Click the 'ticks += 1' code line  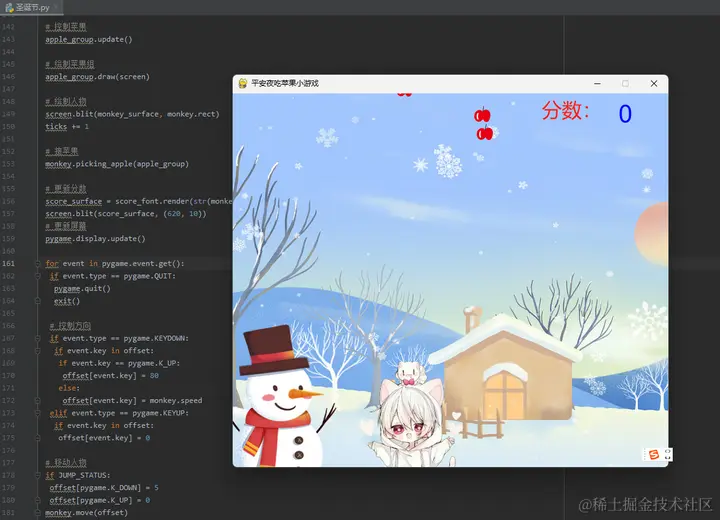(x=67, y=126)
